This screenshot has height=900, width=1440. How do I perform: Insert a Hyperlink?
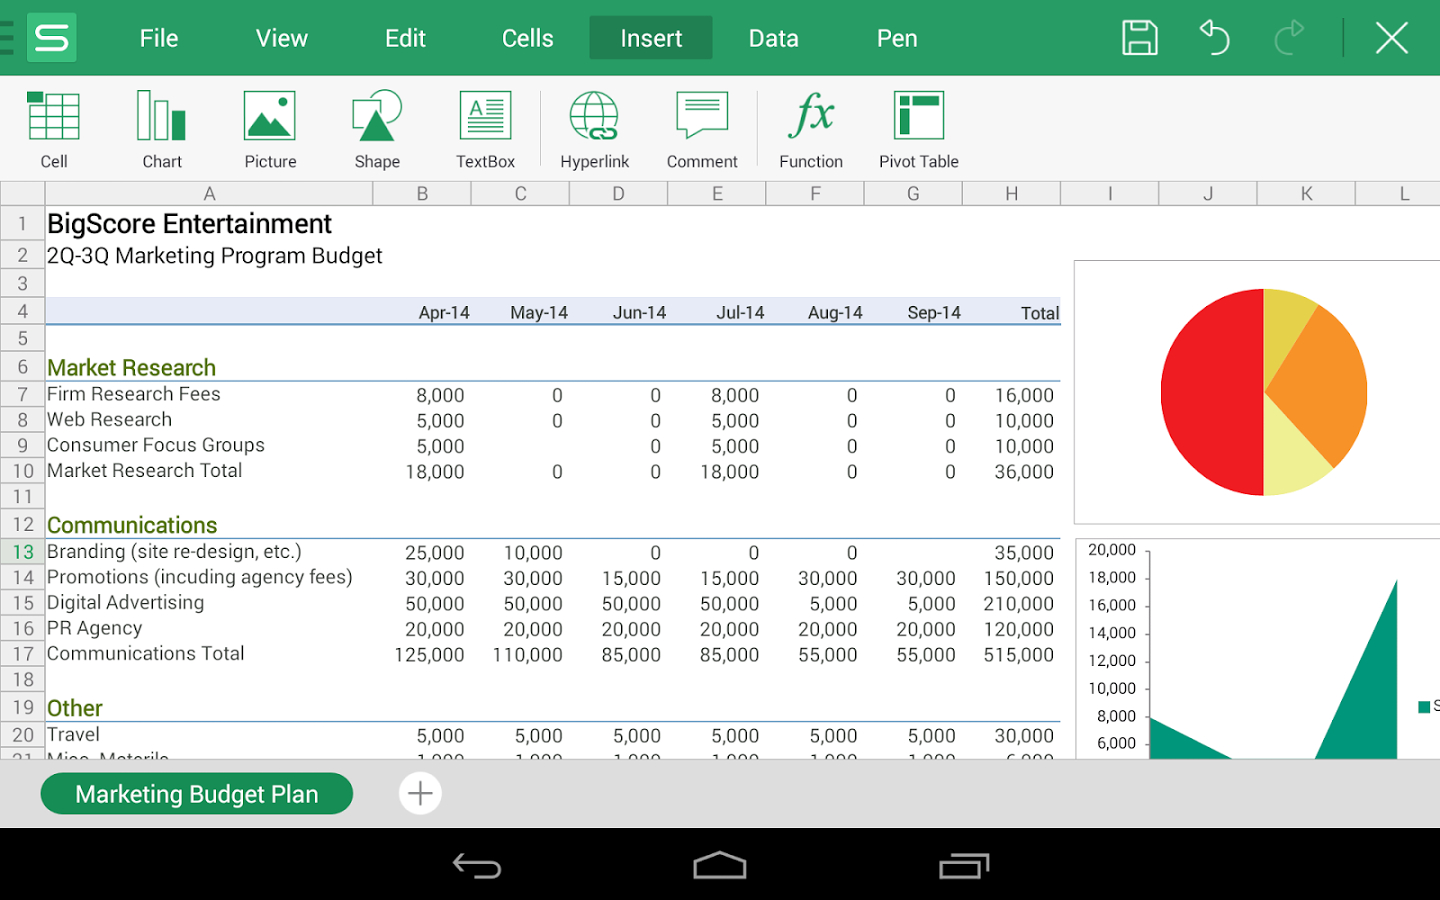594,129
